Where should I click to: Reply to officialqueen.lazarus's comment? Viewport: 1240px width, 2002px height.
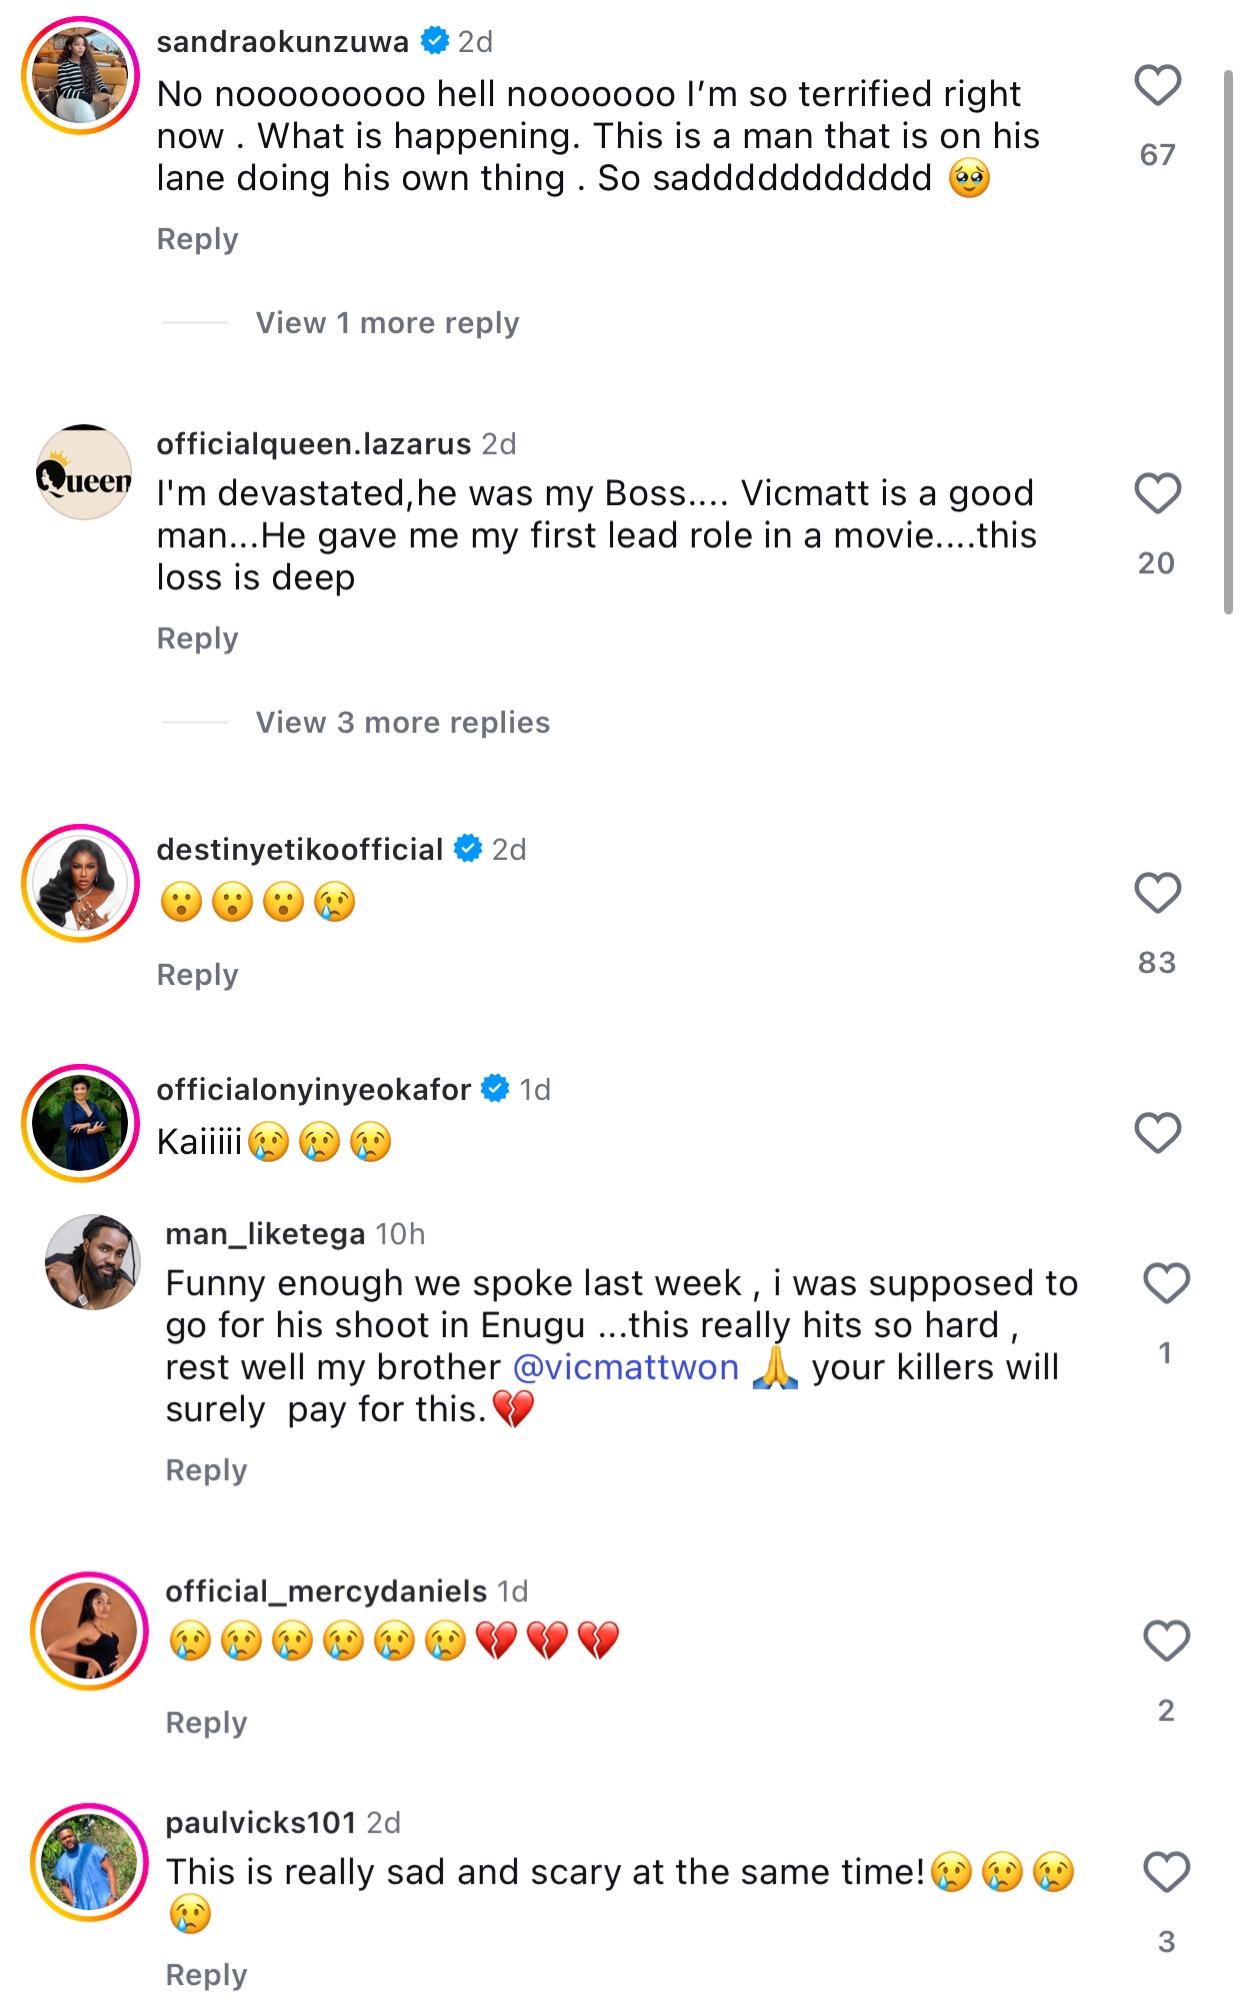198,638
